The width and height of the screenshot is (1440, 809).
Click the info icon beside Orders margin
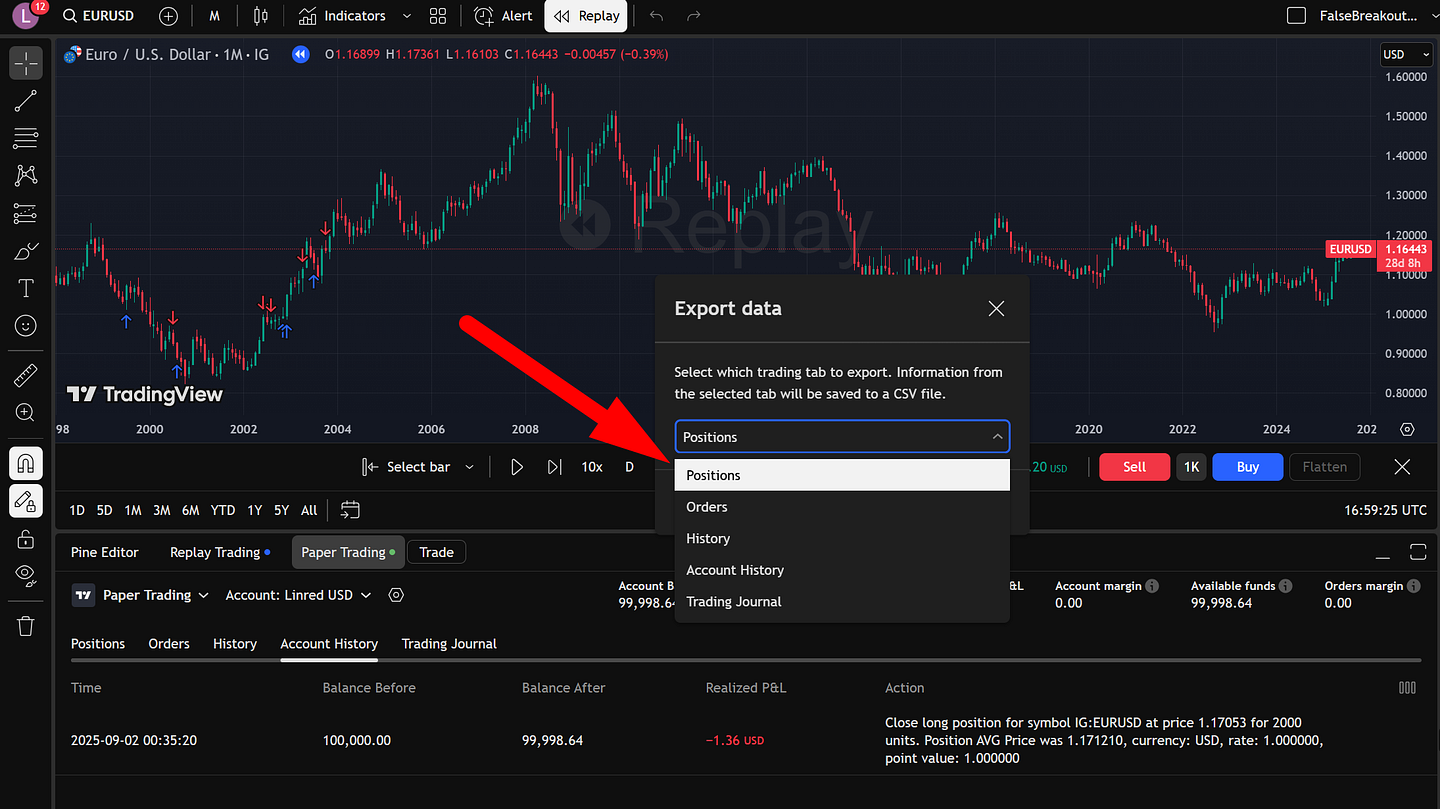point(1414,586)
